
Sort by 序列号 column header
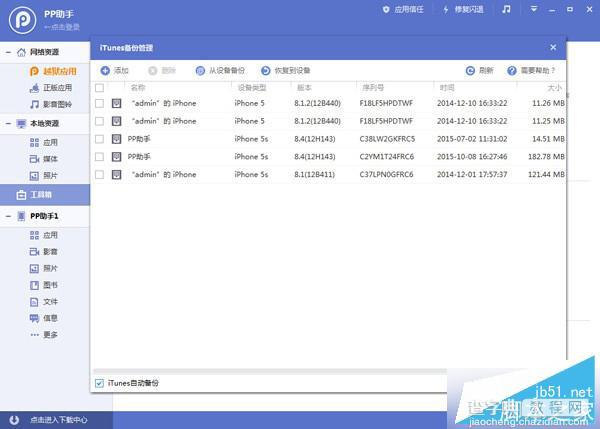[x=373, y=88]
